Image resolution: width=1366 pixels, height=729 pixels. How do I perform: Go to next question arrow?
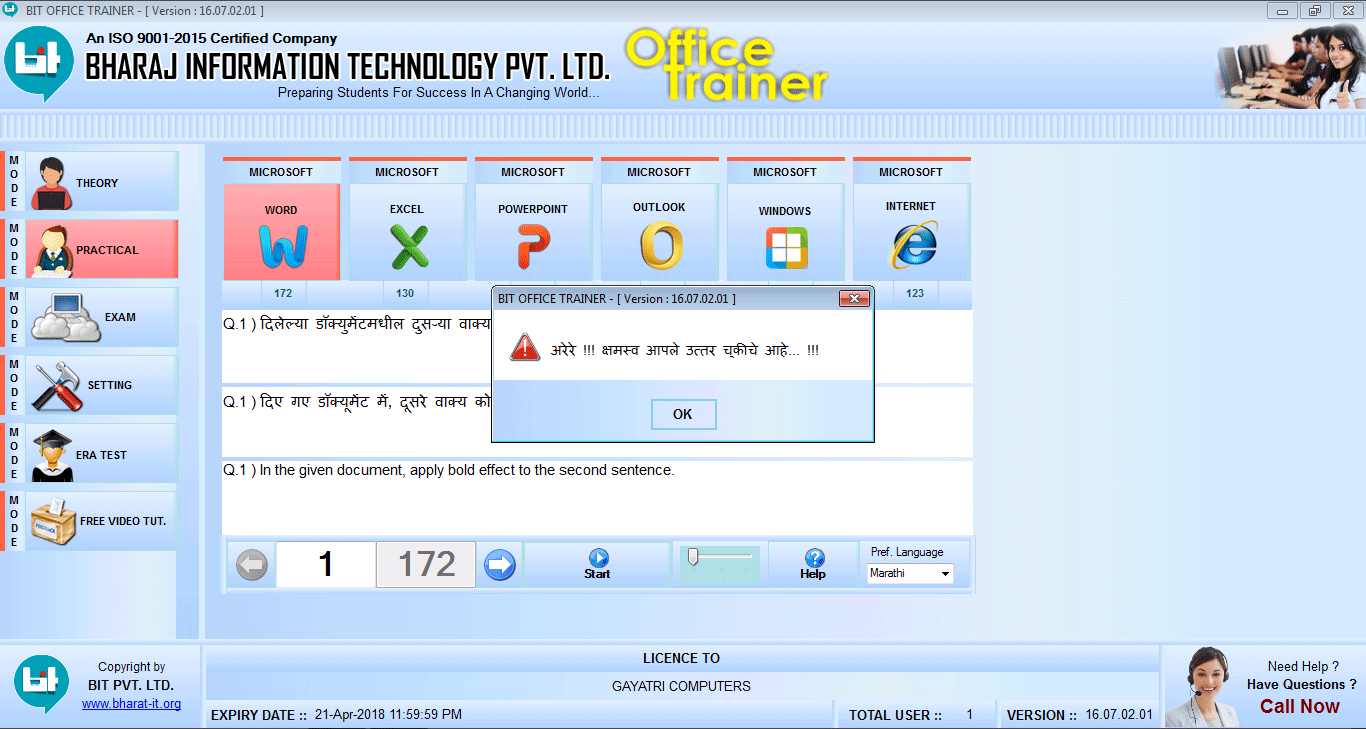(499, 565)
